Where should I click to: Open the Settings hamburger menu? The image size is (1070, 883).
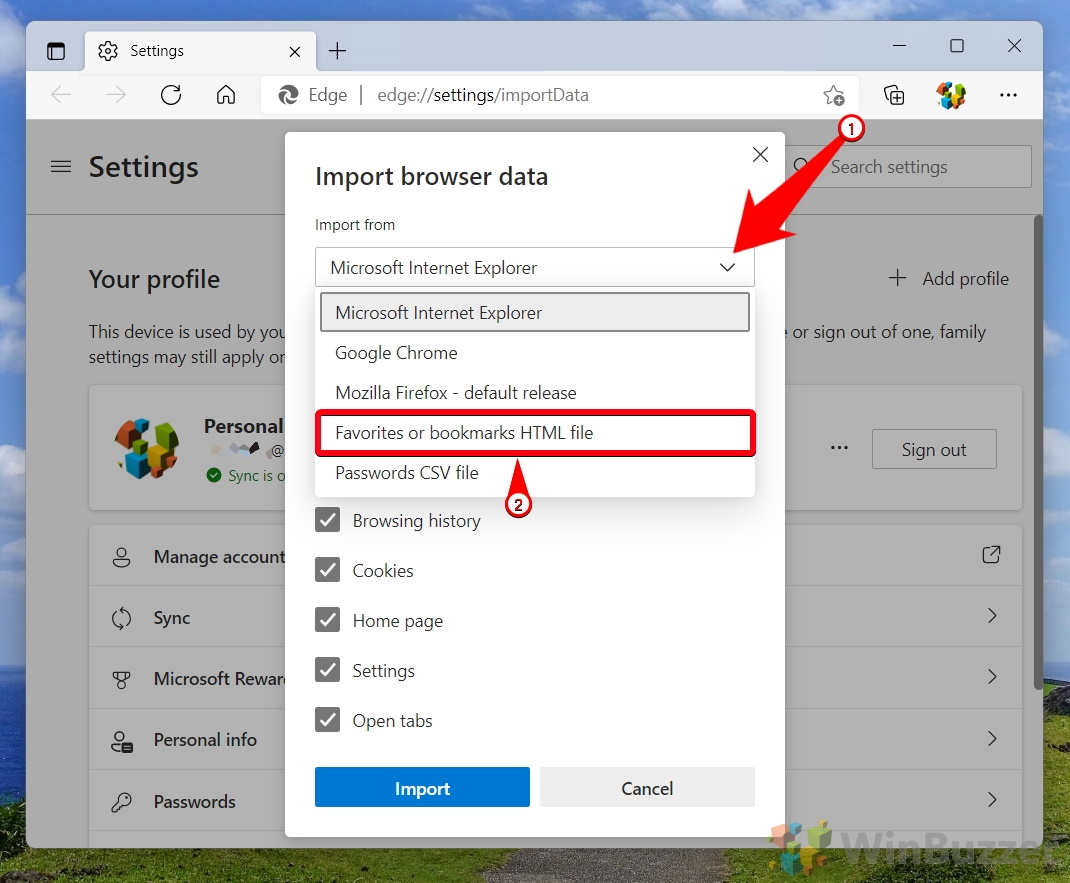tap(61, 167)
